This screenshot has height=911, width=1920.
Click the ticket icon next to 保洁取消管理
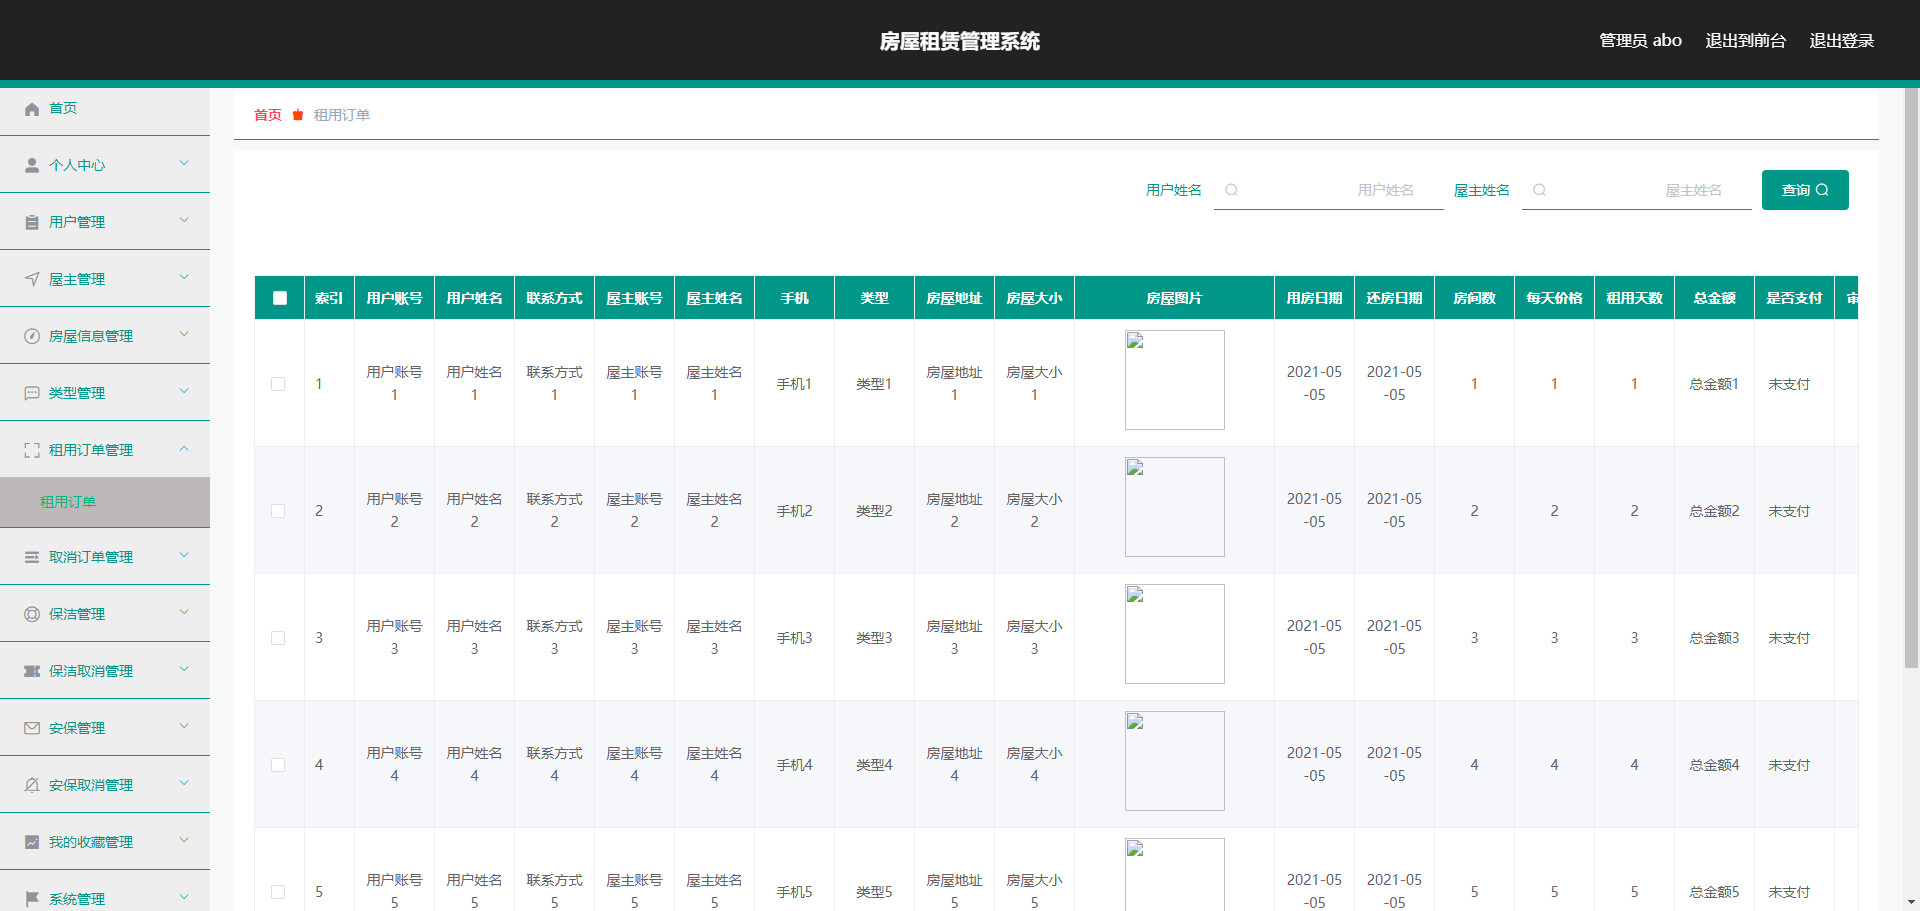pos(32,671)
